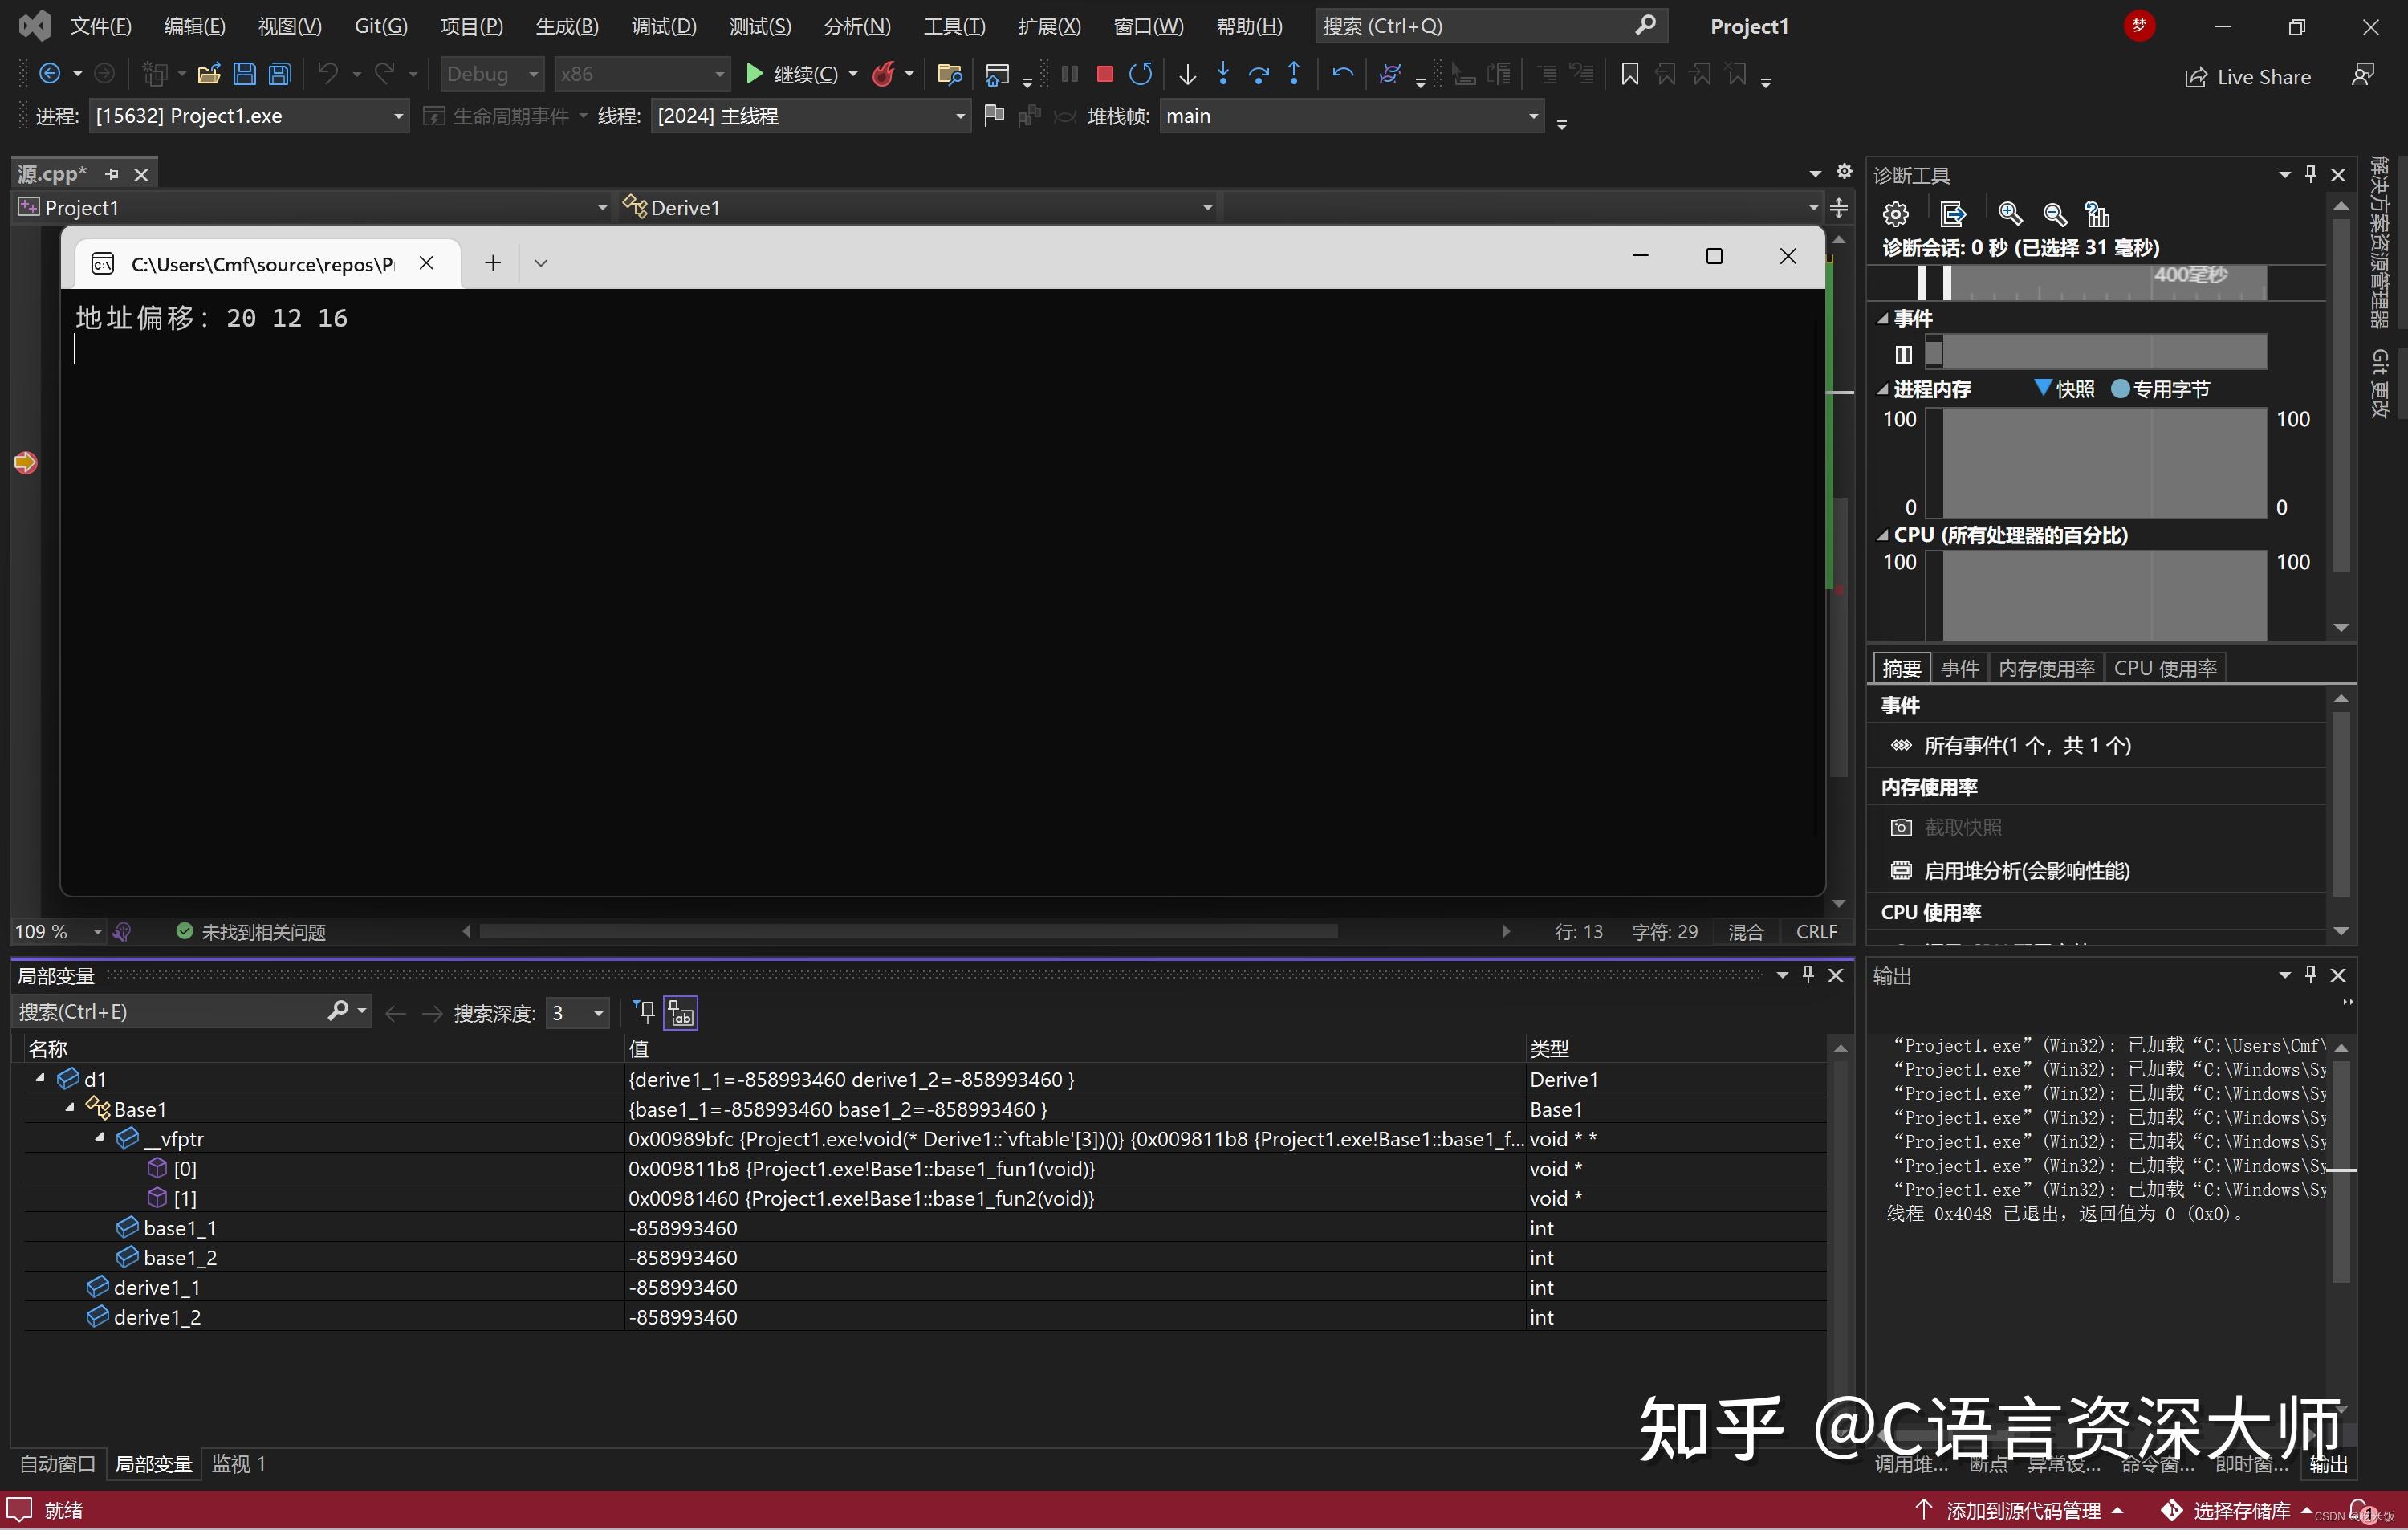Image resolution: width=2408 pixels, height=1530 pixels.
Task: Open the thread selector showing 主线程
Action: 810,115
